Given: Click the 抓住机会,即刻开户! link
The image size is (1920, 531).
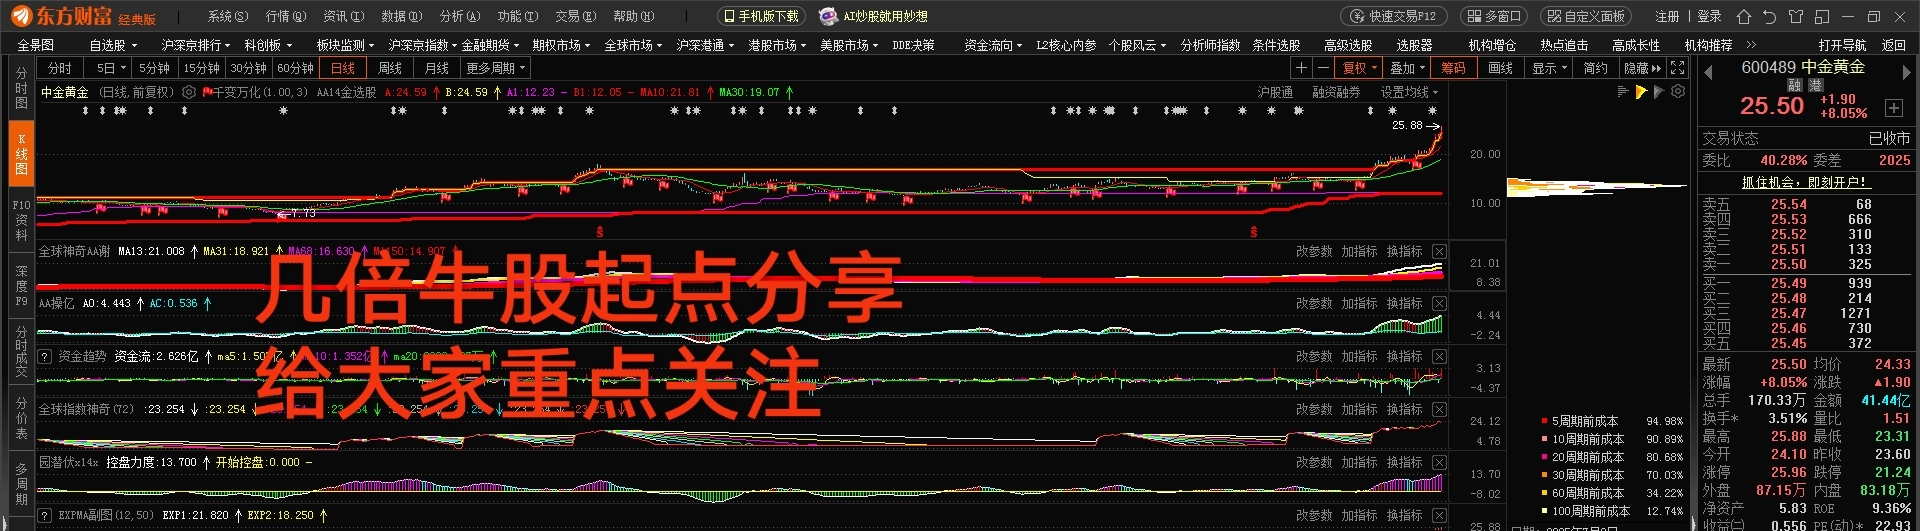Looking at the screenshot, I should click(1805, 182).
